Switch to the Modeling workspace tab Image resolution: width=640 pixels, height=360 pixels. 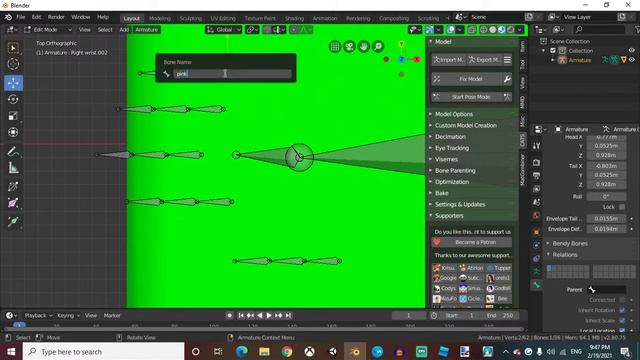(x=160, y=18)
